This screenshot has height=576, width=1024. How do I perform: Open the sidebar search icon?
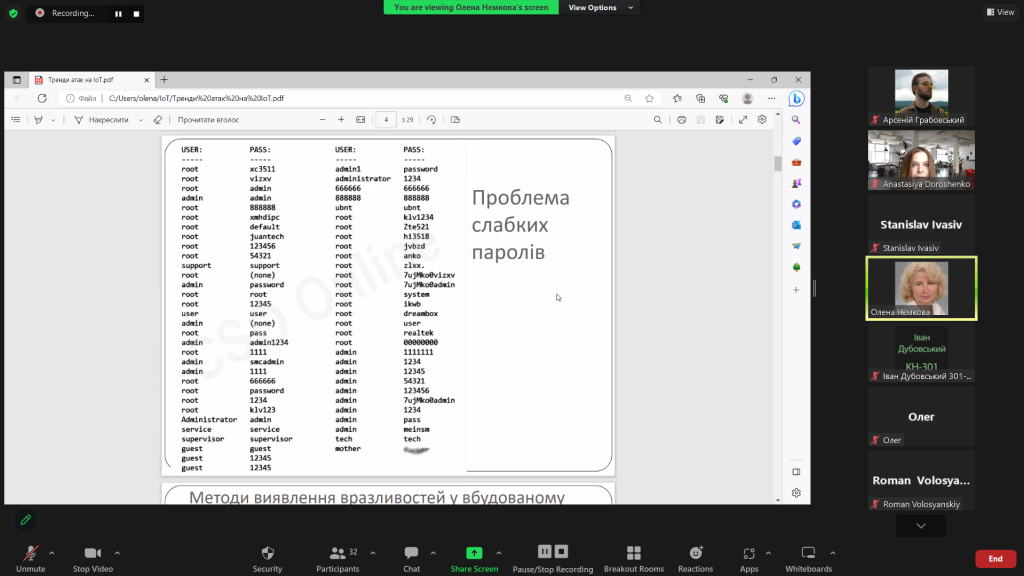click(796, 120)
